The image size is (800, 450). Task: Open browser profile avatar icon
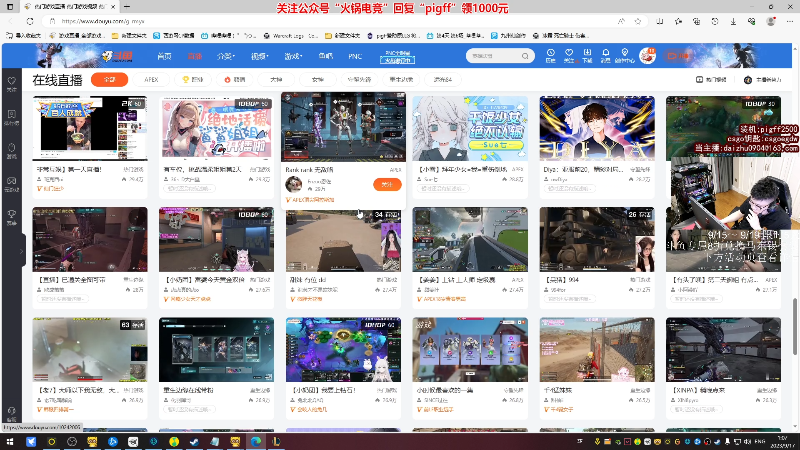pos(771,21)
